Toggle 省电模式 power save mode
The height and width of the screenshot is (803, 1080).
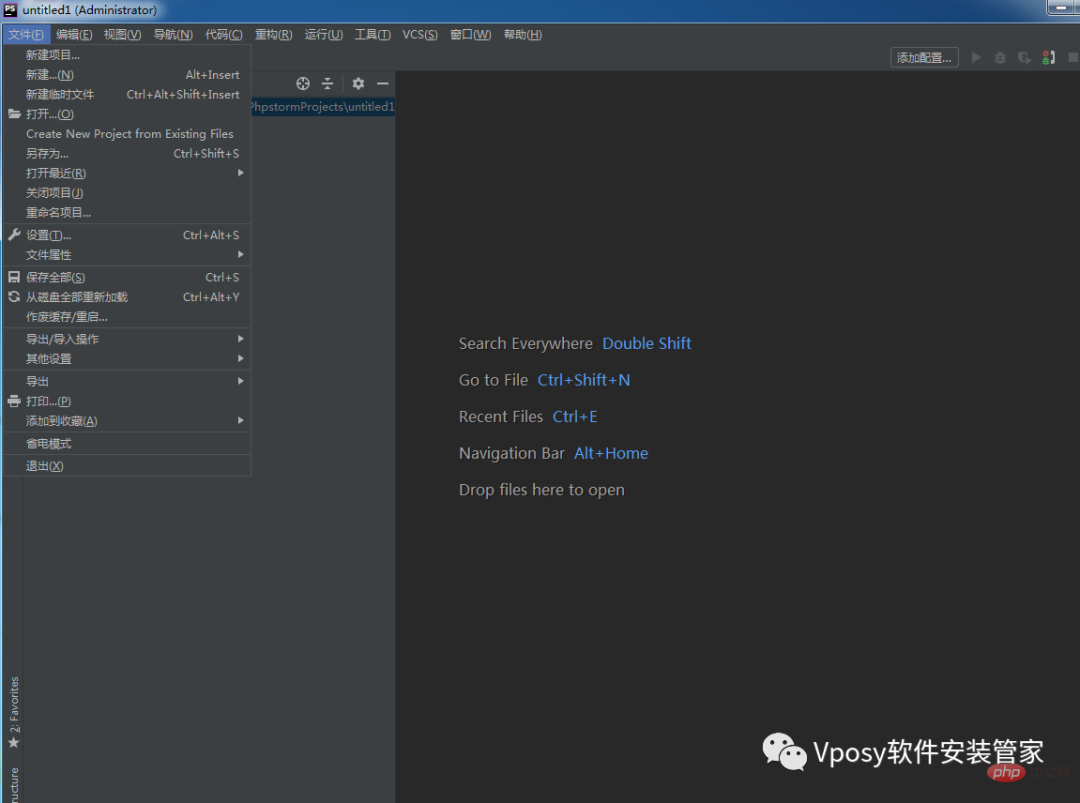click(127, 444)
